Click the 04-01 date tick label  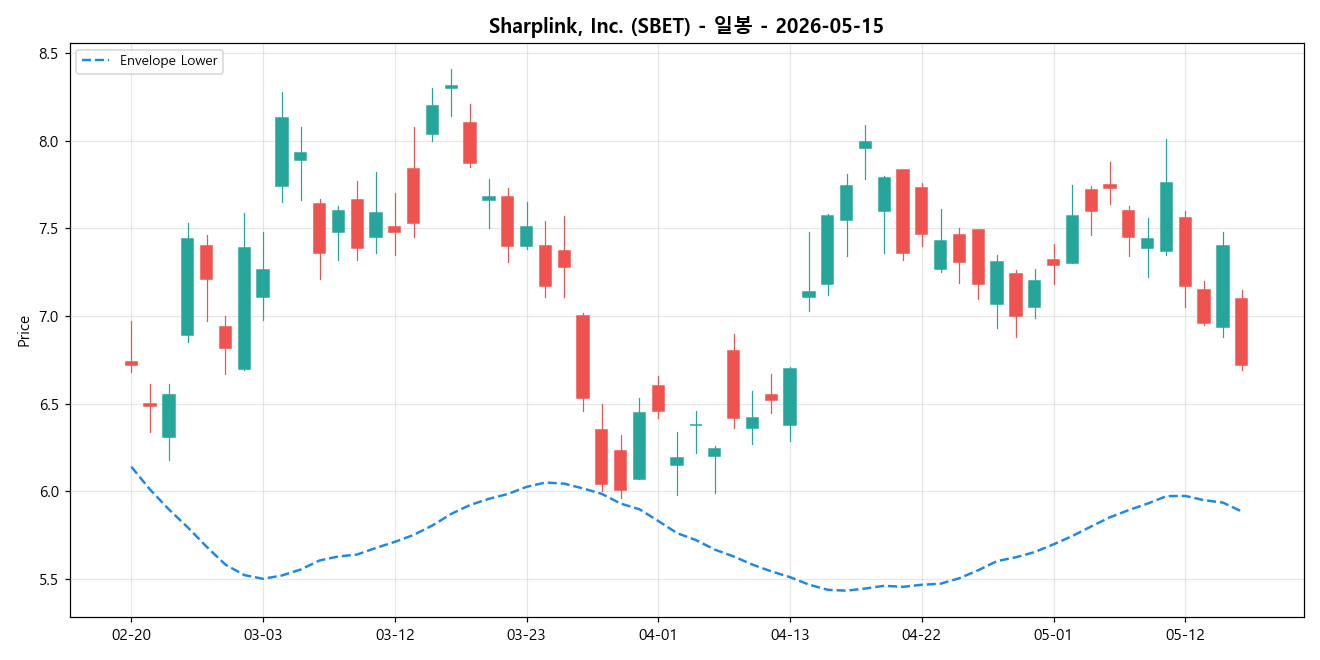pos(658,634)
